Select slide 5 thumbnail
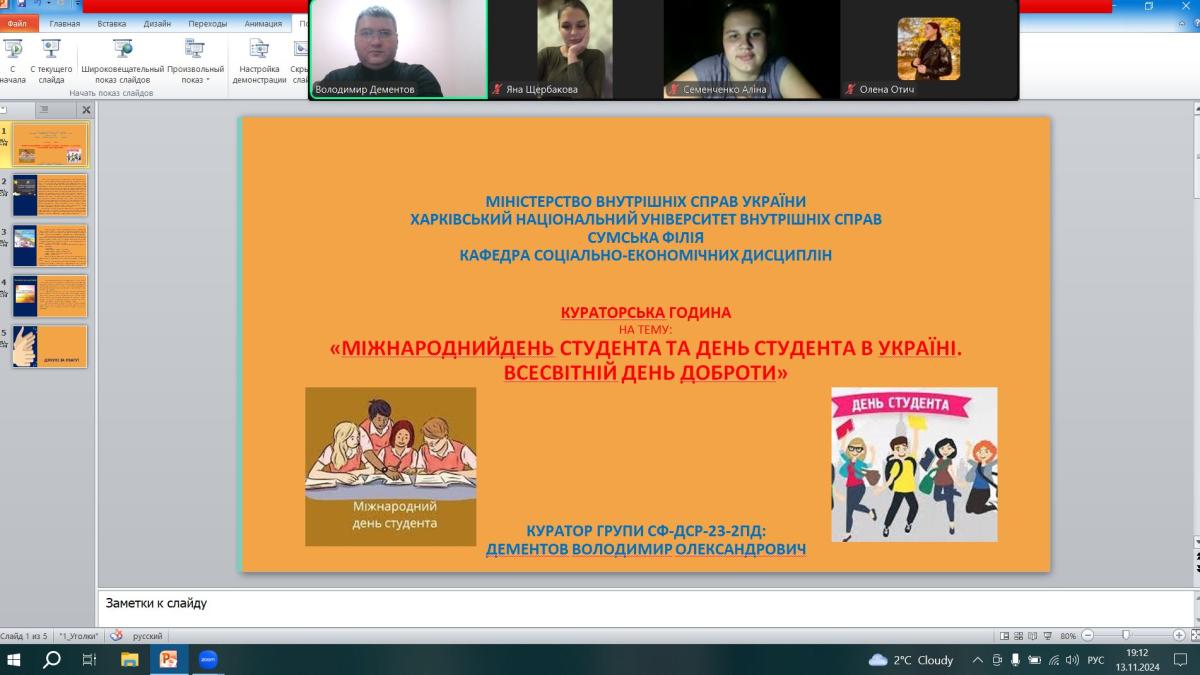 click(x=50, y=346)
